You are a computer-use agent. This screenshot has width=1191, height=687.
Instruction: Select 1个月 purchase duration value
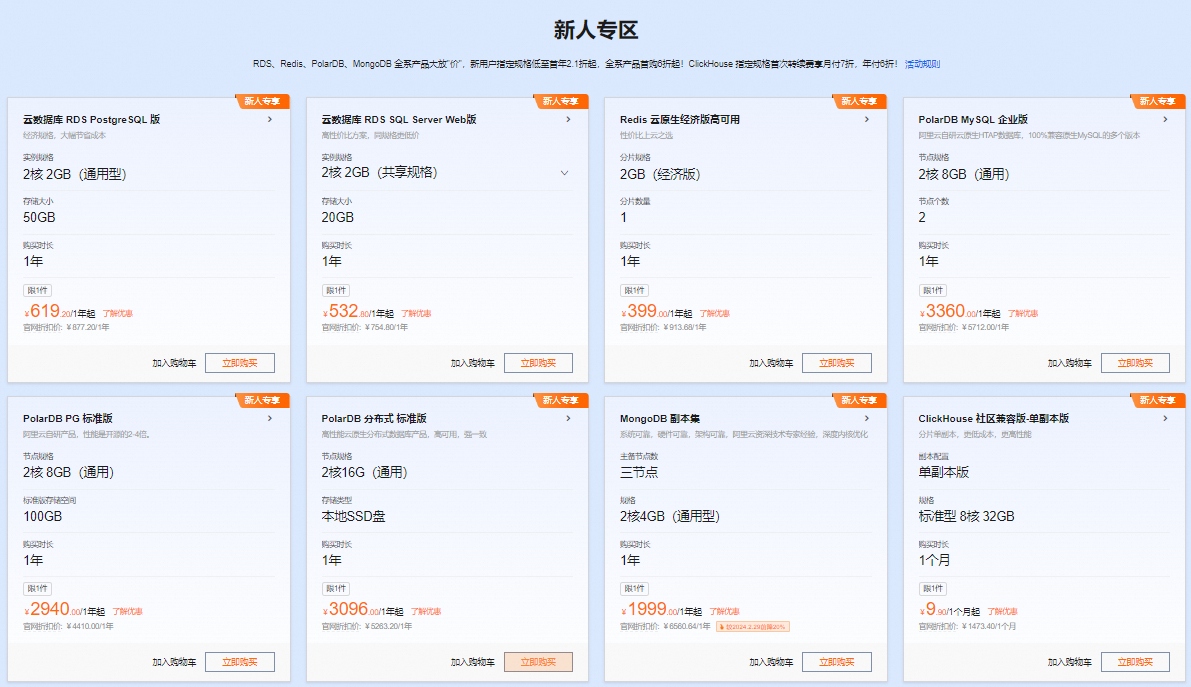tap(934, 560)
